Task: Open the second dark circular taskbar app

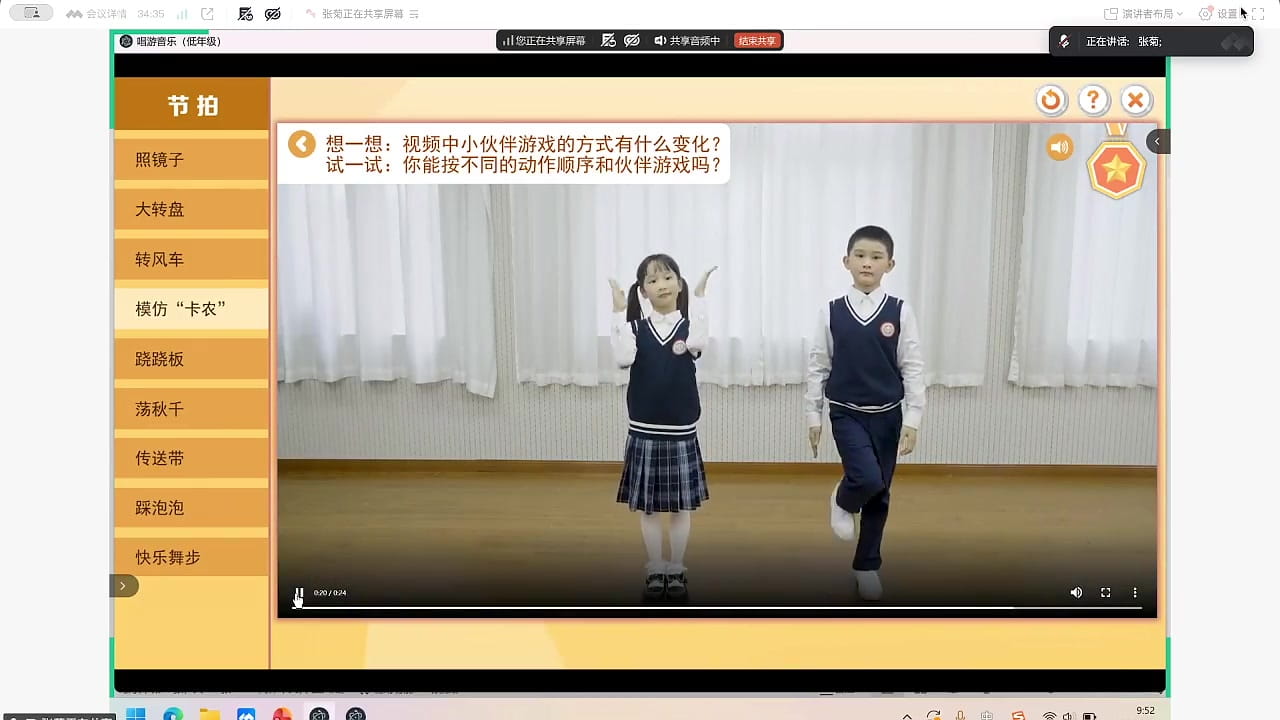Action: (x=355, y=715)
